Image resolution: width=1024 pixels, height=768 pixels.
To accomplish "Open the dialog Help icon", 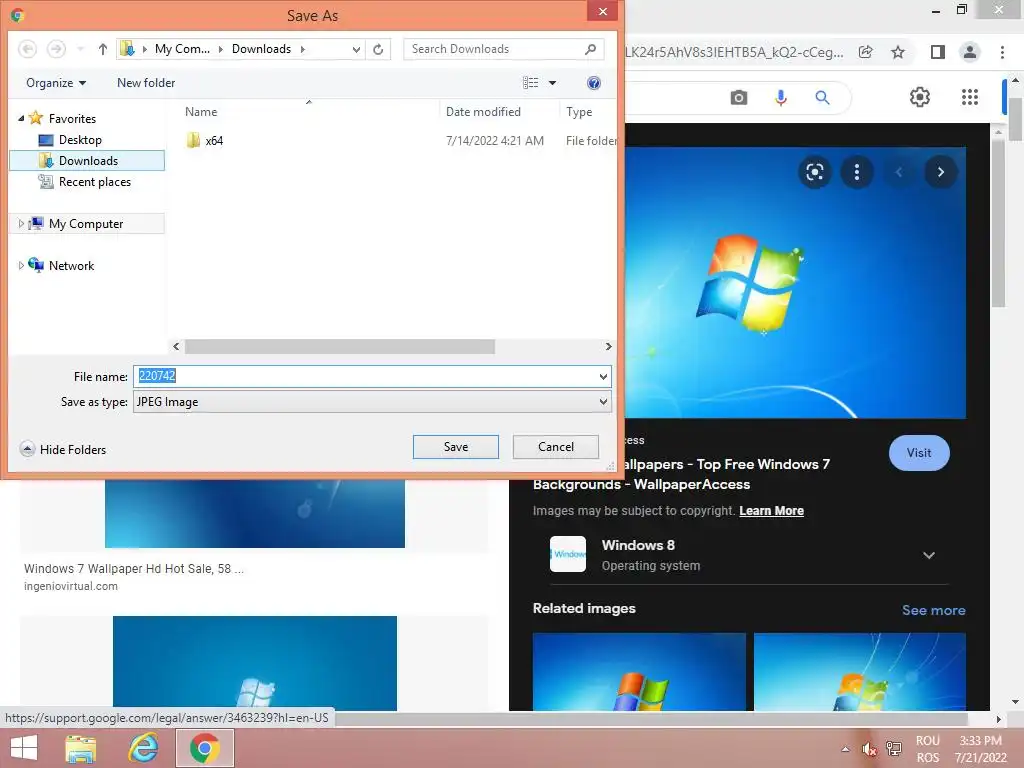I will click(x=594, y=83).
